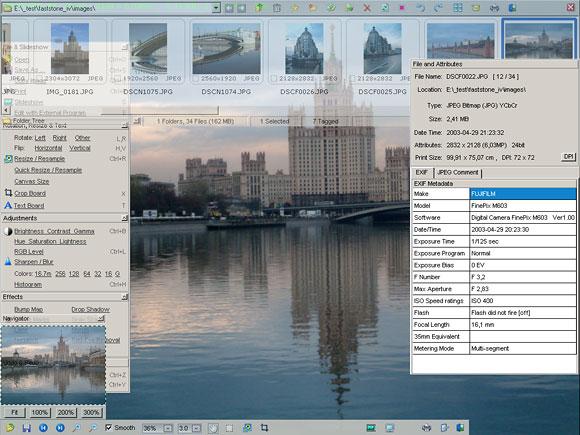580x435 pixels.
Task: Click the DPI button
Action: [568, 157]
